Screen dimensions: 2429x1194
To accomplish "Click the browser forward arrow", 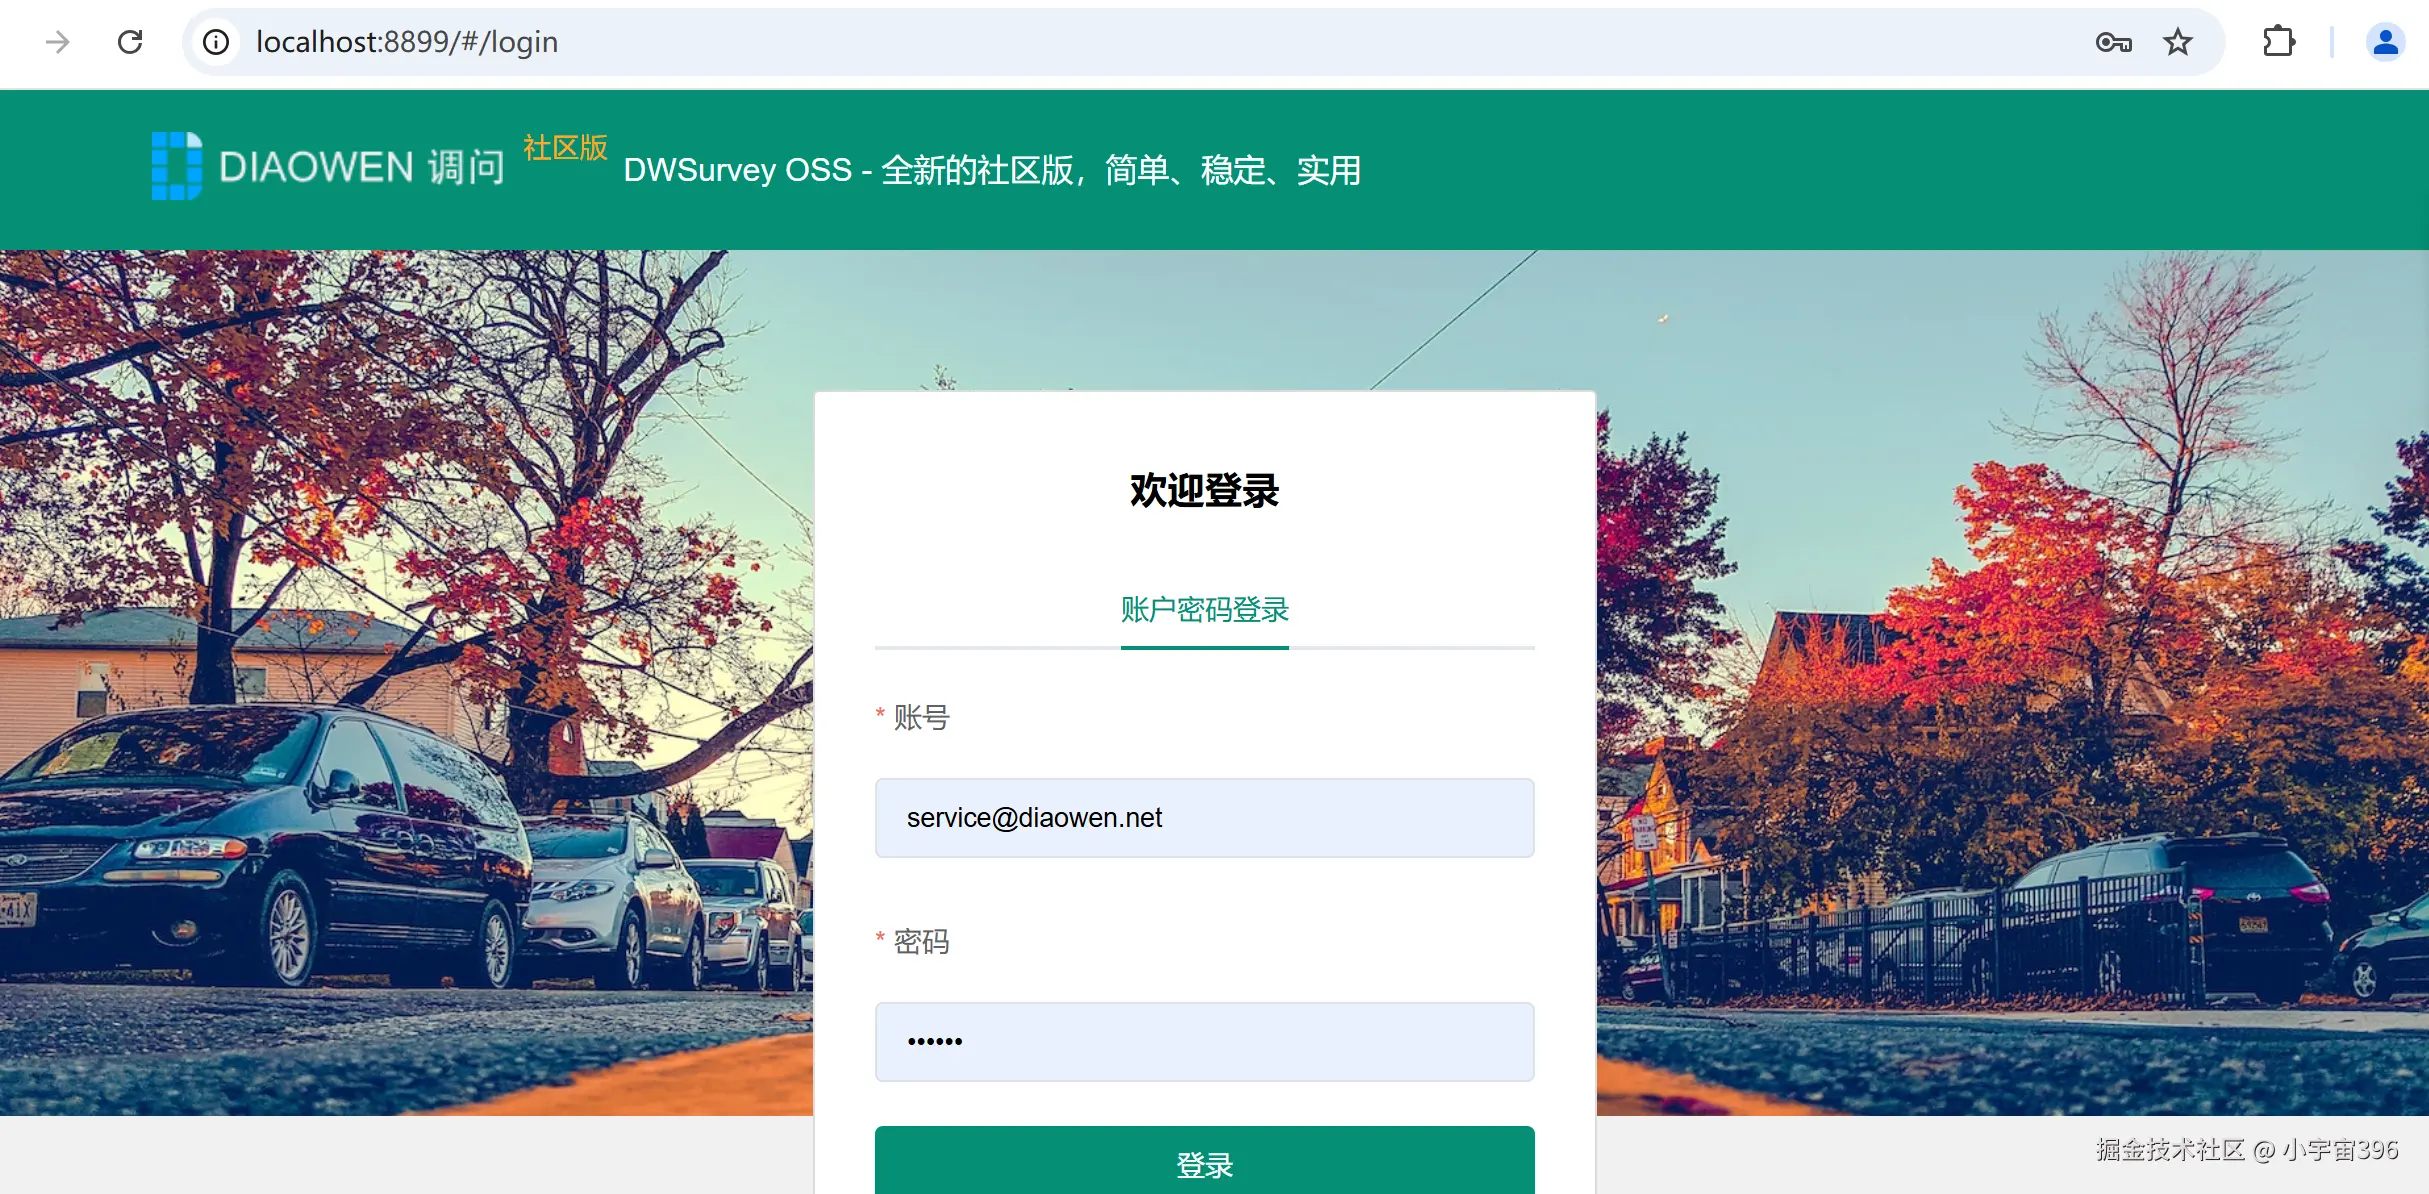I will (x=58, y=42).
